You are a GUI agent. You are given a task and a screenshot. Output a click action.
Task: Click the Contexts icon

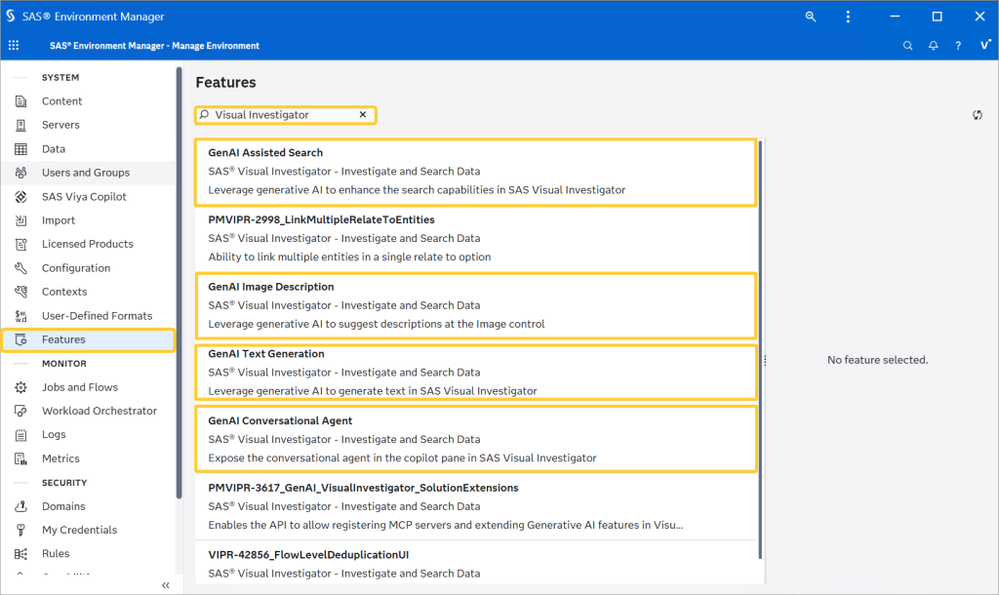click(x=21, y=292)
